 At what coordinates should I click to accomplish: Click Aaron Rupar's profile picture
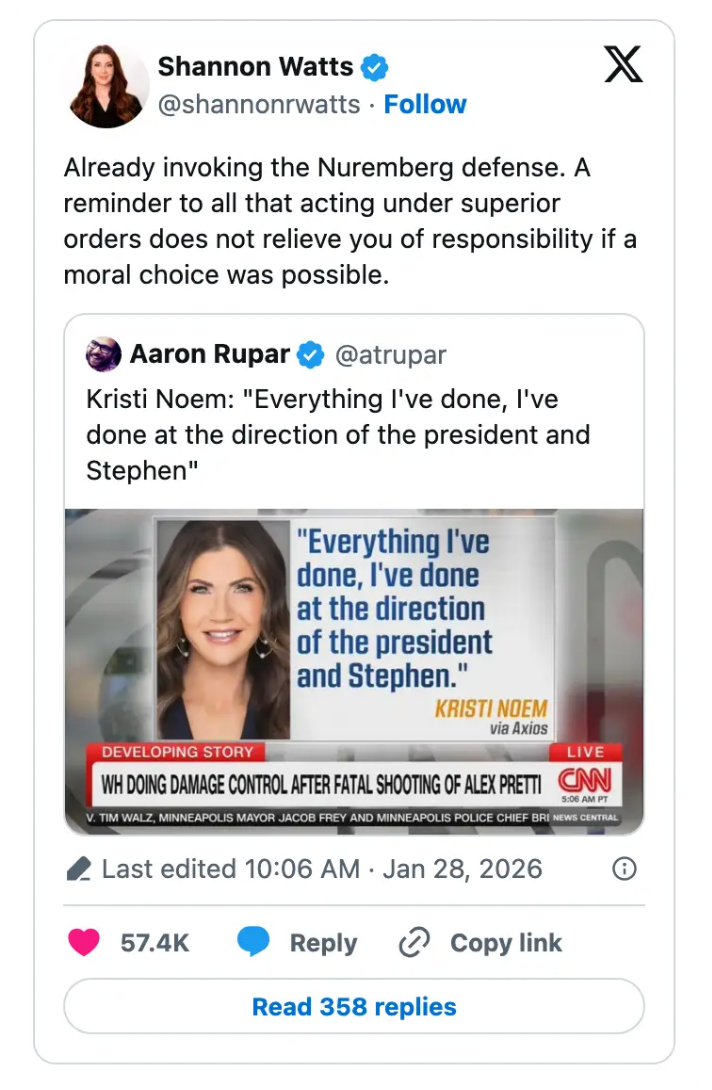(x=101, y=354)
